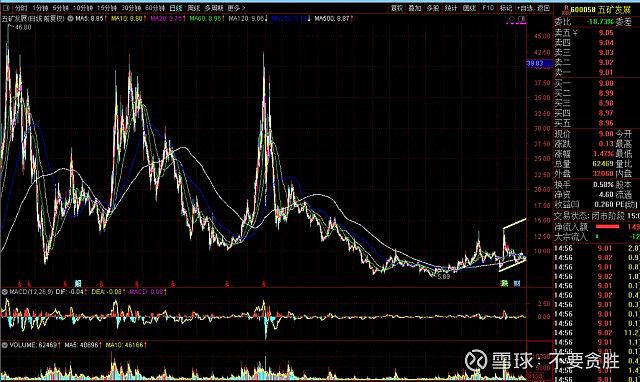Click the X100 volume scale label
The height and width of the screenshot is (382, 640).
(x=535, y=376)
